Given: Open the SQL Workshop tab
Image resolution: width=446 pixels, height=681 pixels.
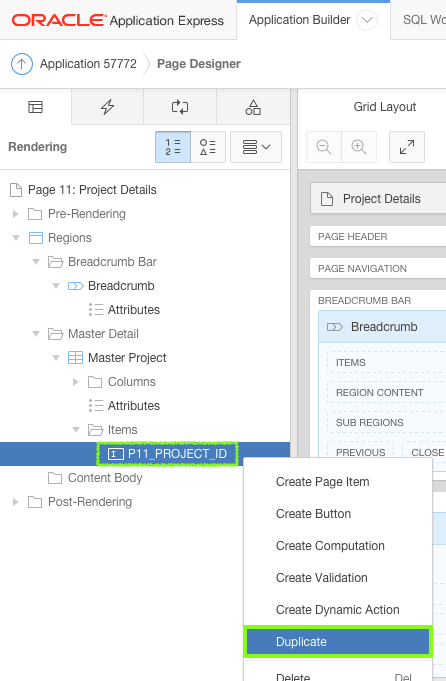Looking at the screenshot, I should pyautogui.click(x=424, y=20).
